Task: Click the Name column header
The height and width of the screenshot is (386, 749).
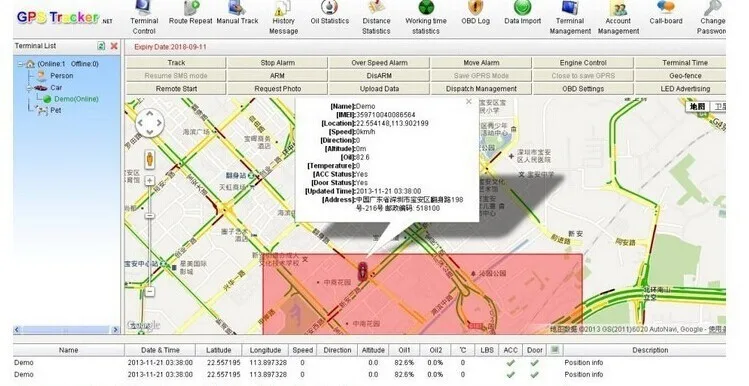Action: (68, 350)
